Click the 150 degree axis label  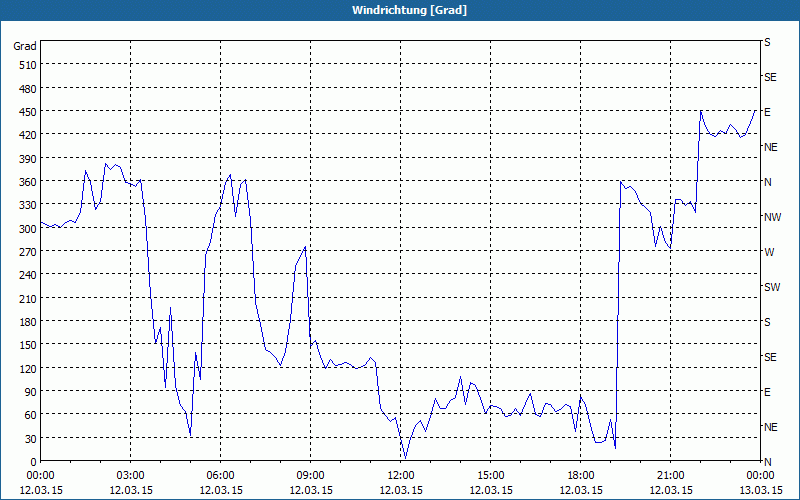coord(28,345)
